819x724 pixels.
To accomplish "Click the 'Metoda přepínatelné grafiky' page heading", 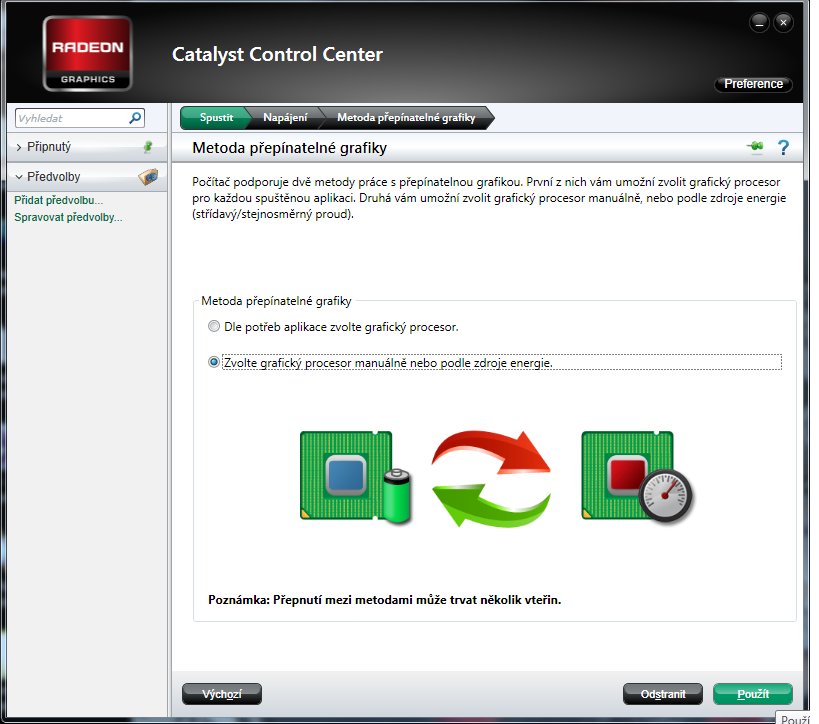I will (x=289, y=148).
